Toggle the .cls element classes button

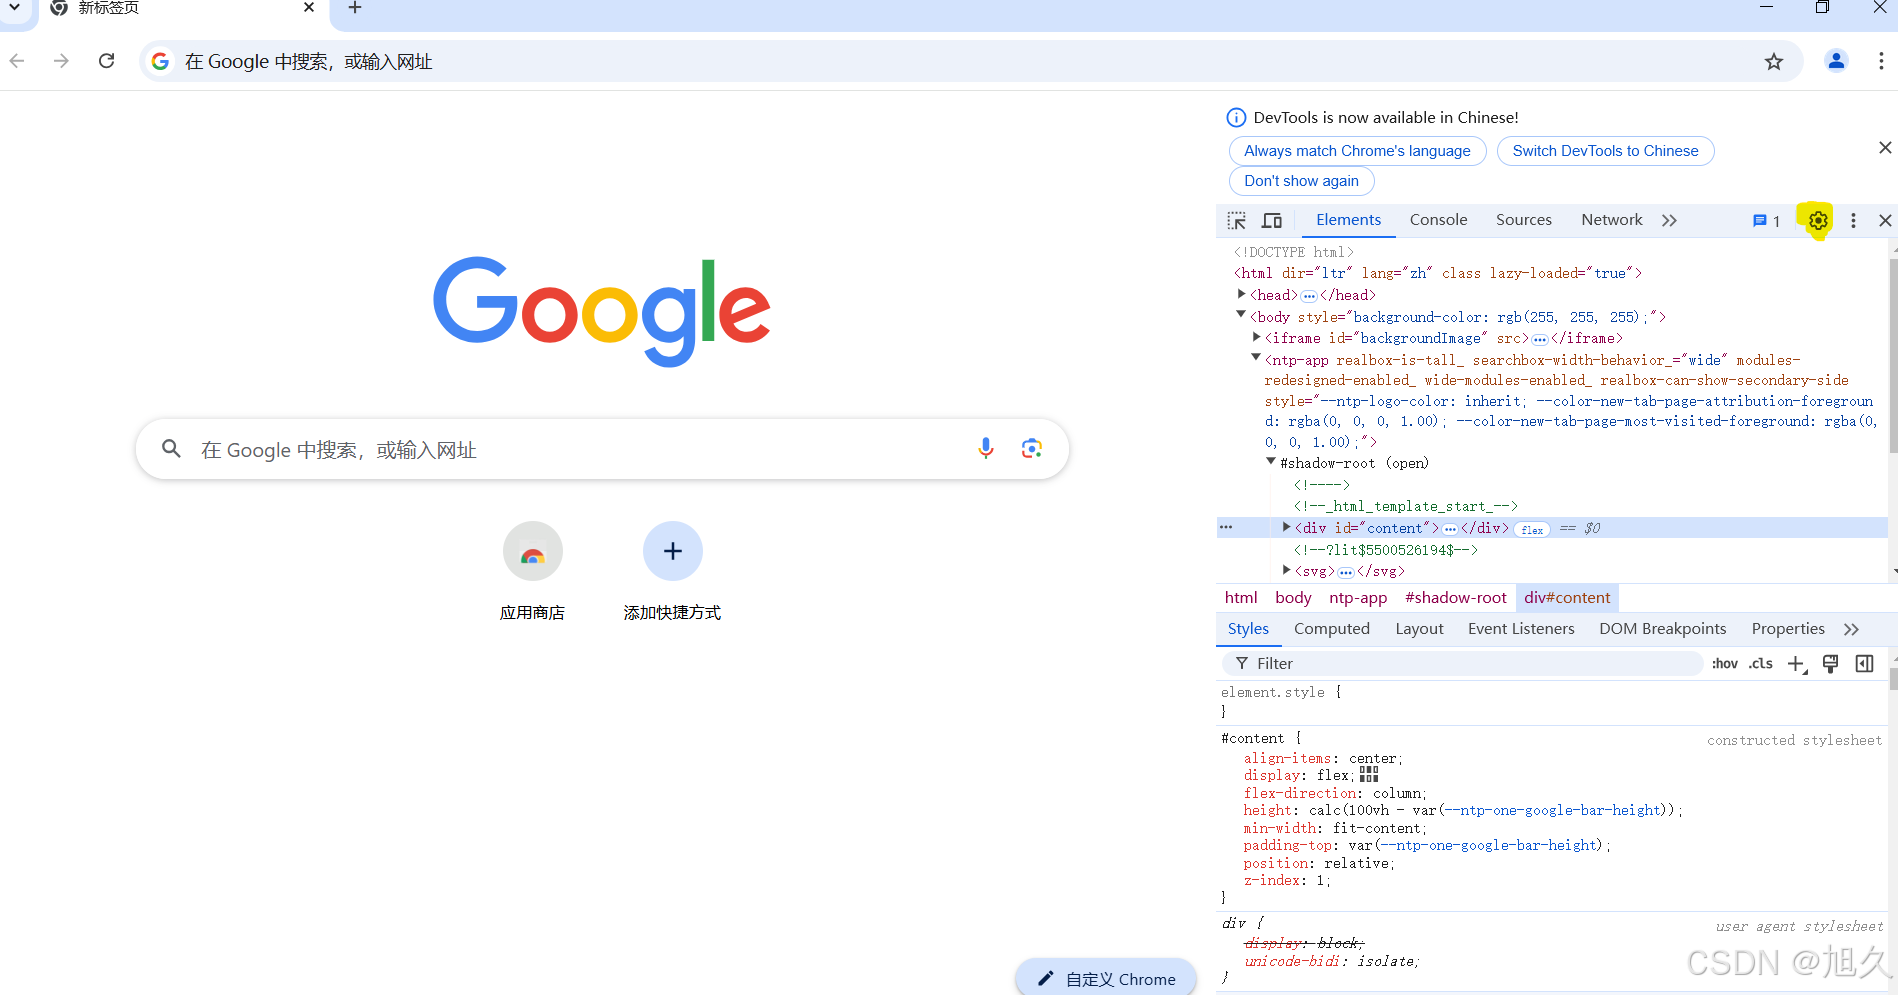(1760, 663)
